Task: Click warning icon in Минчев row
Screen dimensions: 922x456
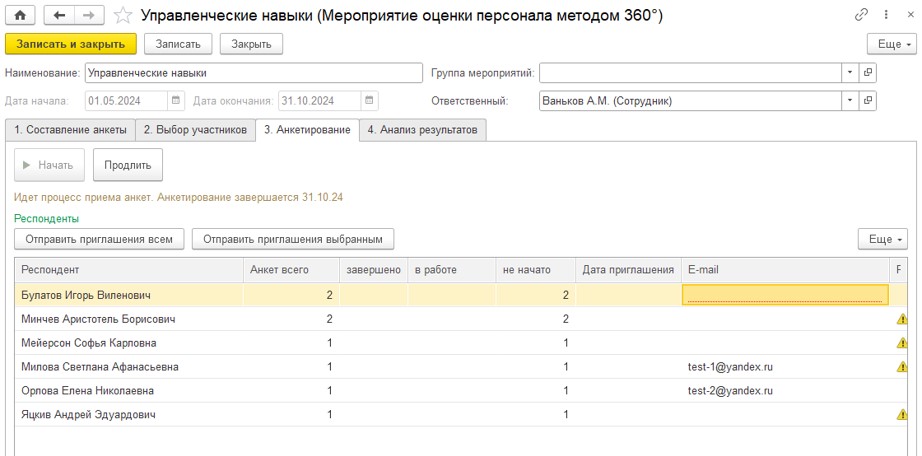Action: coord(901,319)
